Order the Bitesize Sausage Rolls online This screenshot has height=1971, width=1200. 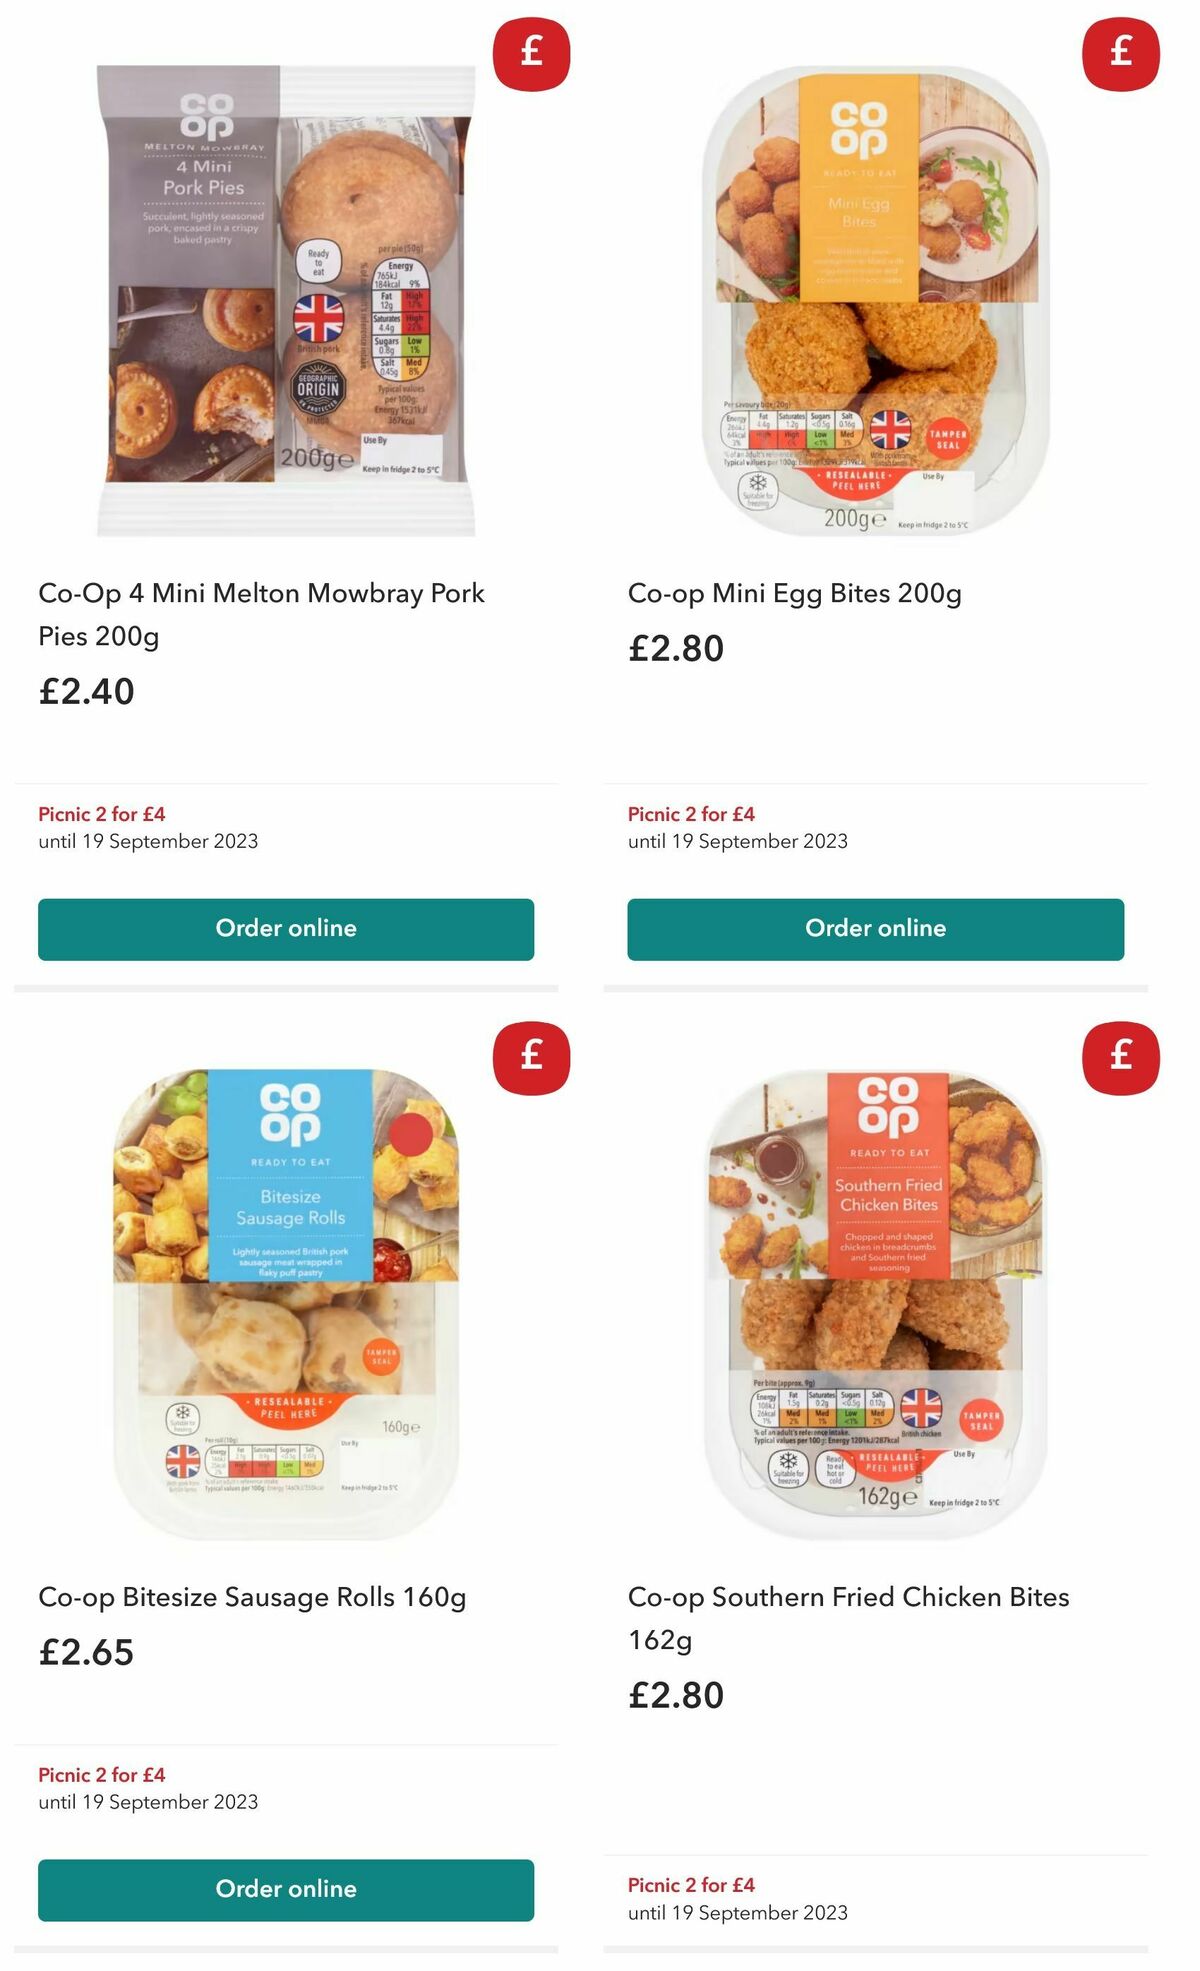285,1889
